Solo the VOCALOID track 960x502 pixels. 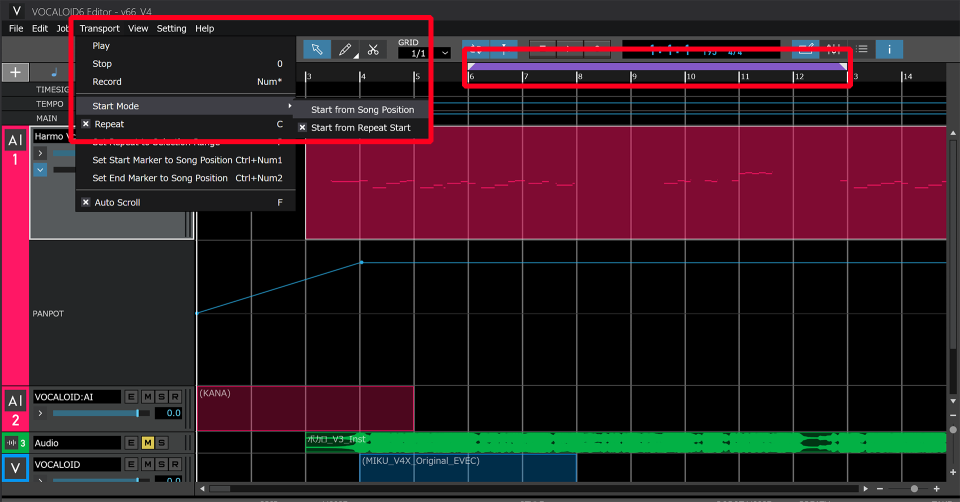[161, 464]
